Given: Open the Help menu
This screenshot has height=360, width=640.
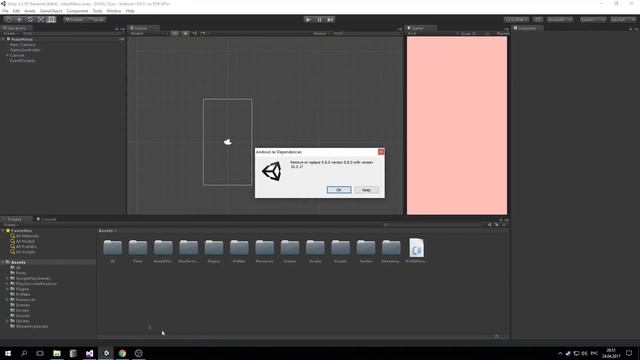Looking at the screenshot, I should pyautogui.click(x=130, y=11).
